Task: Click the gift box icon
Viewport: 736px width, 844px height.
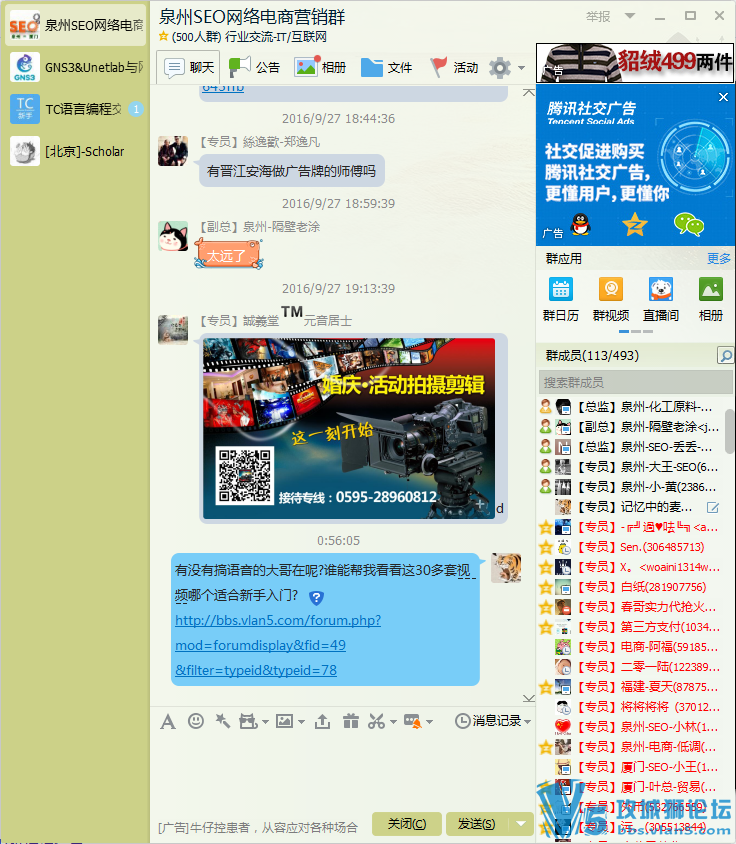Action: [x=349, y=721]
